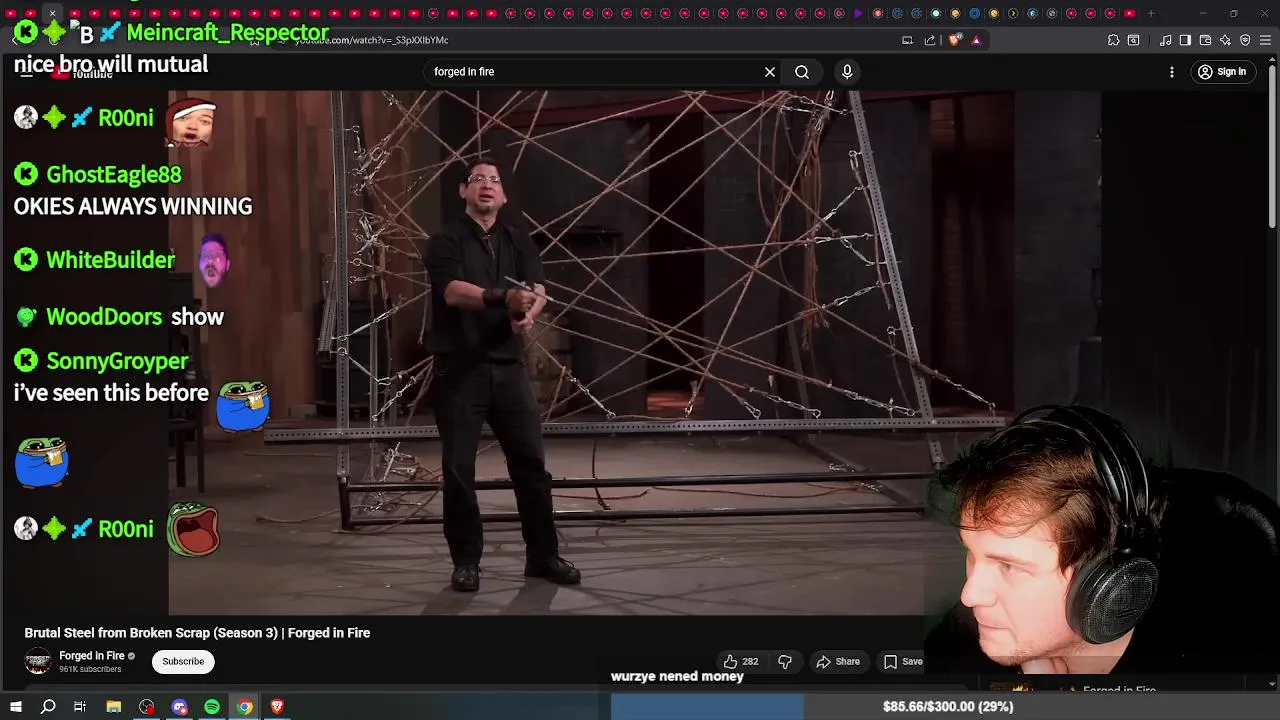Dislike the video with thumbs down button
The image size is (1280, 720).
tap(785, 661)
